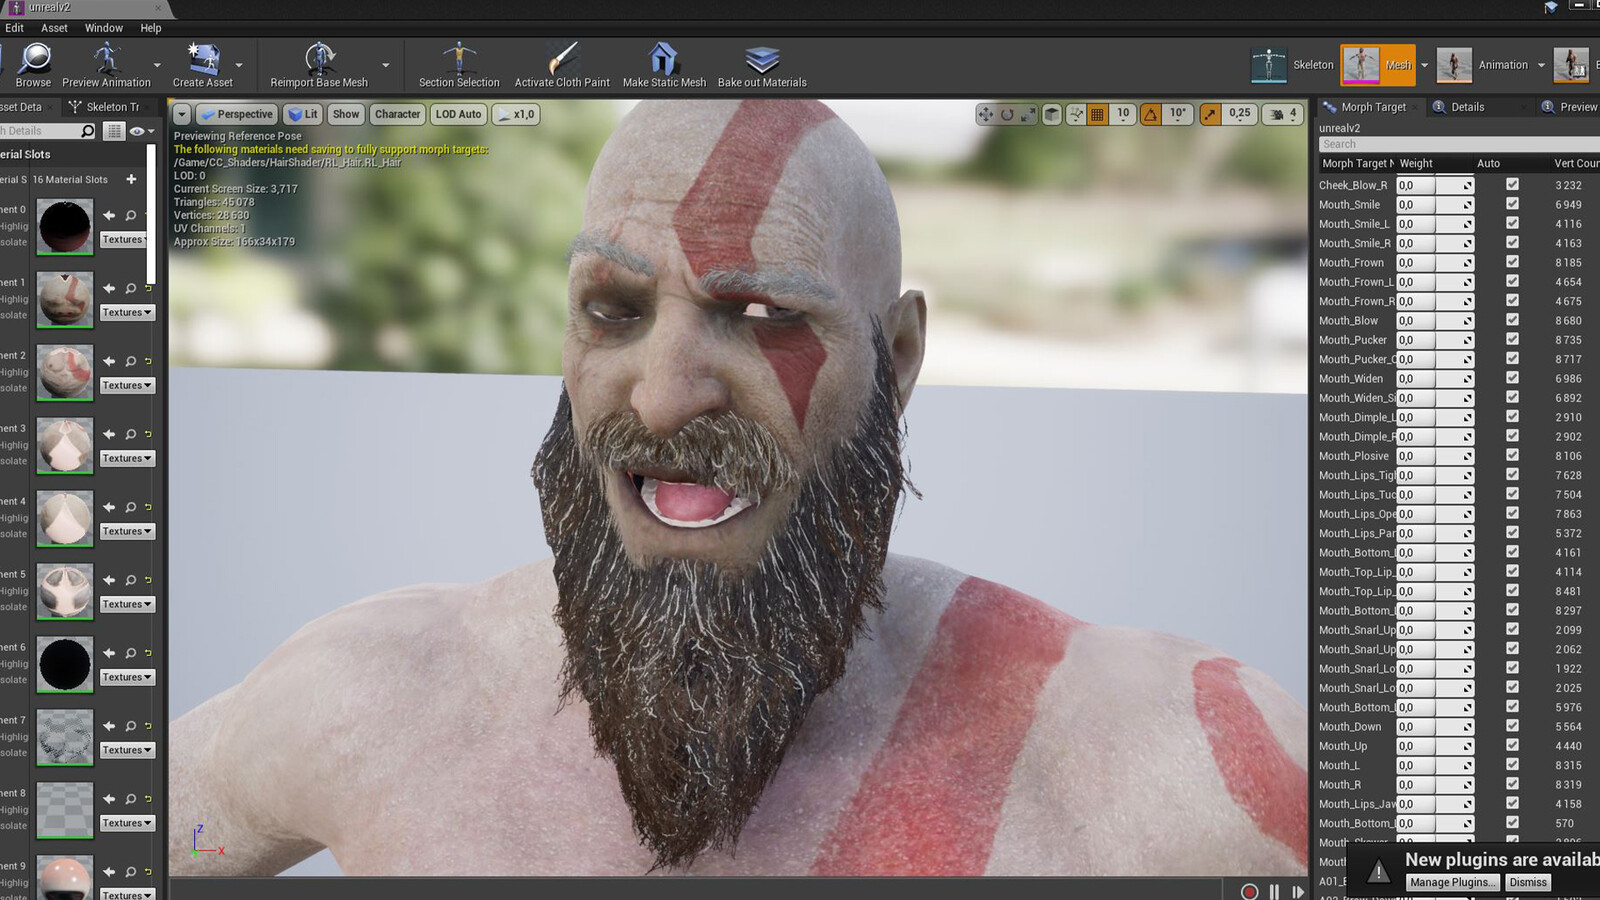The image size is (1600, 900).
Task: Open the Help menu
Action: (151, 28)
